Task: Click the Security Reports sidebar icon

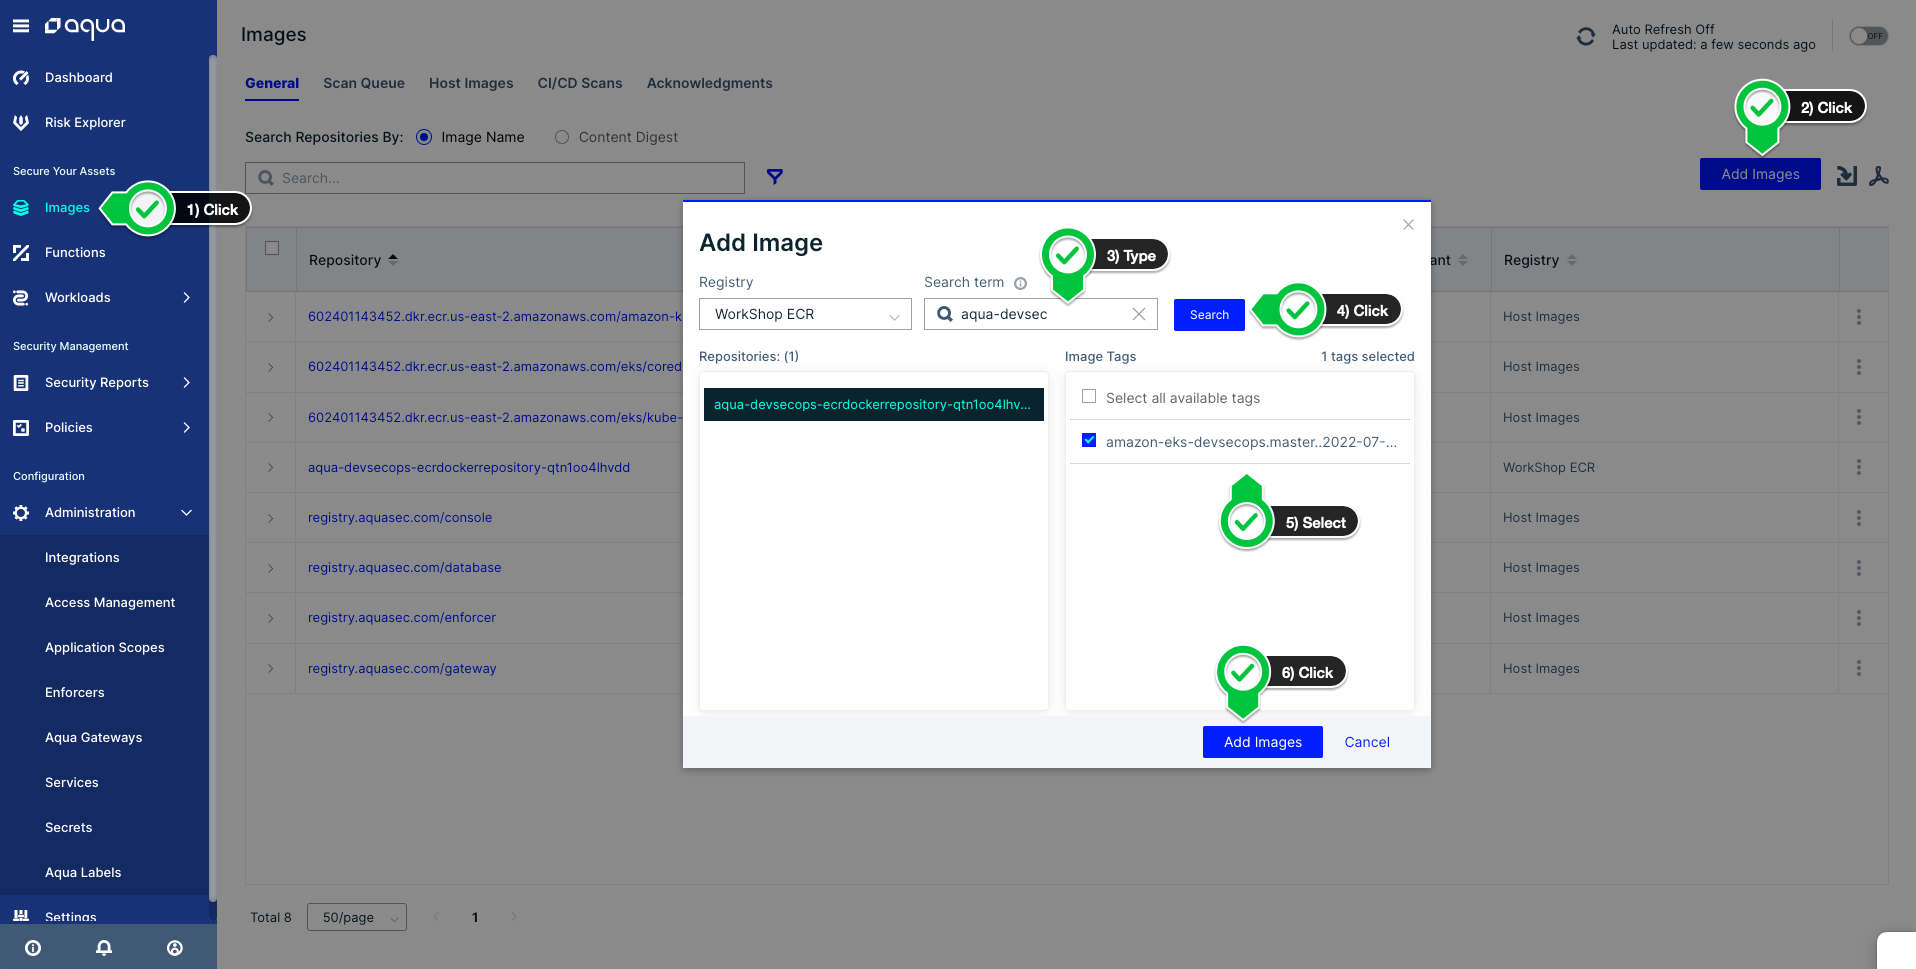Action: (x=21, y=383)
